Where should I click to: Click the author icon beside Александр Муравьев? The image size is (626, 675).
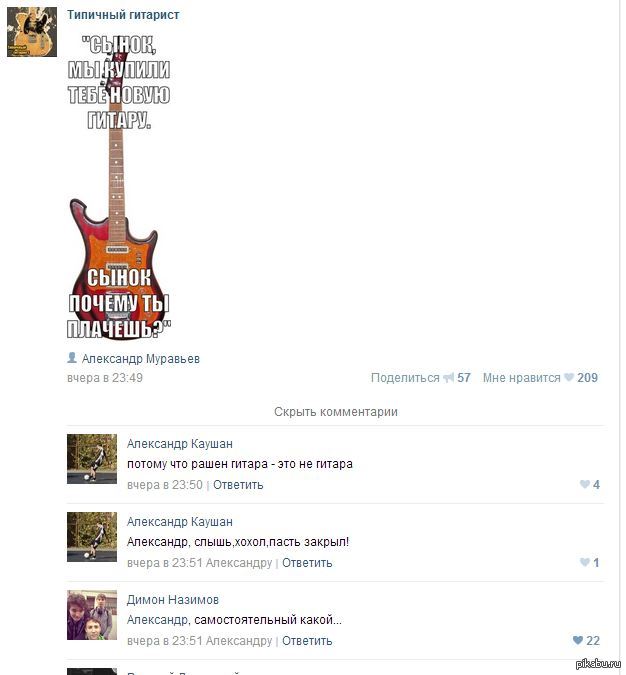(x=72, y=357)
